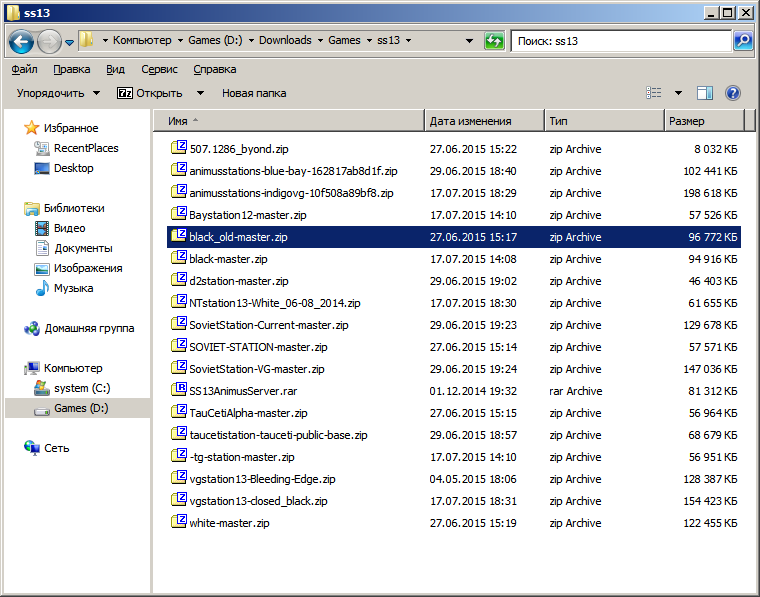This screenshot has width=760, height=597.
Task: Click the SovietStation-VG-master.zip file icon
Action: pyautogui.click(x=179, y=367)
